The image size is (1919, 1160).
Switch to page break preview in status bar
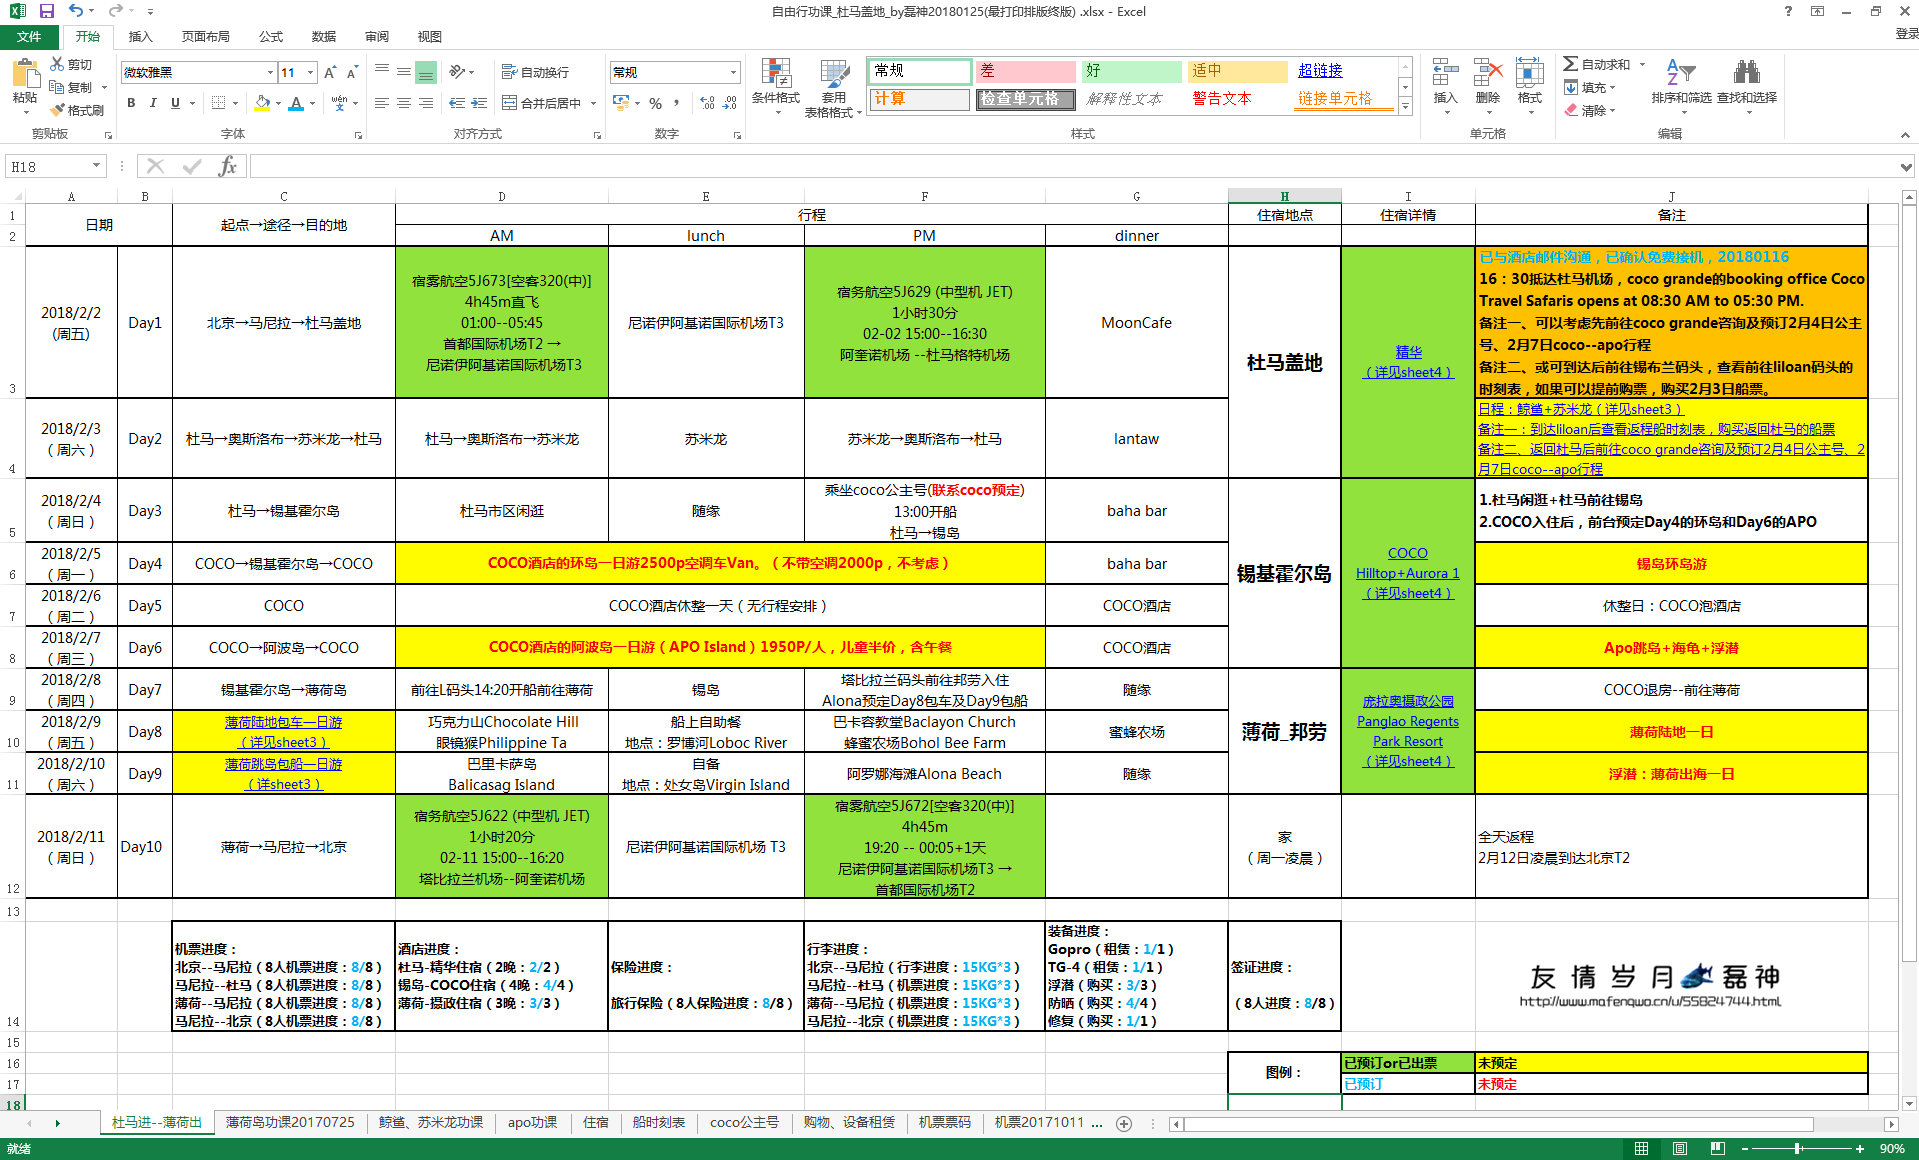coord(1717,1148)
